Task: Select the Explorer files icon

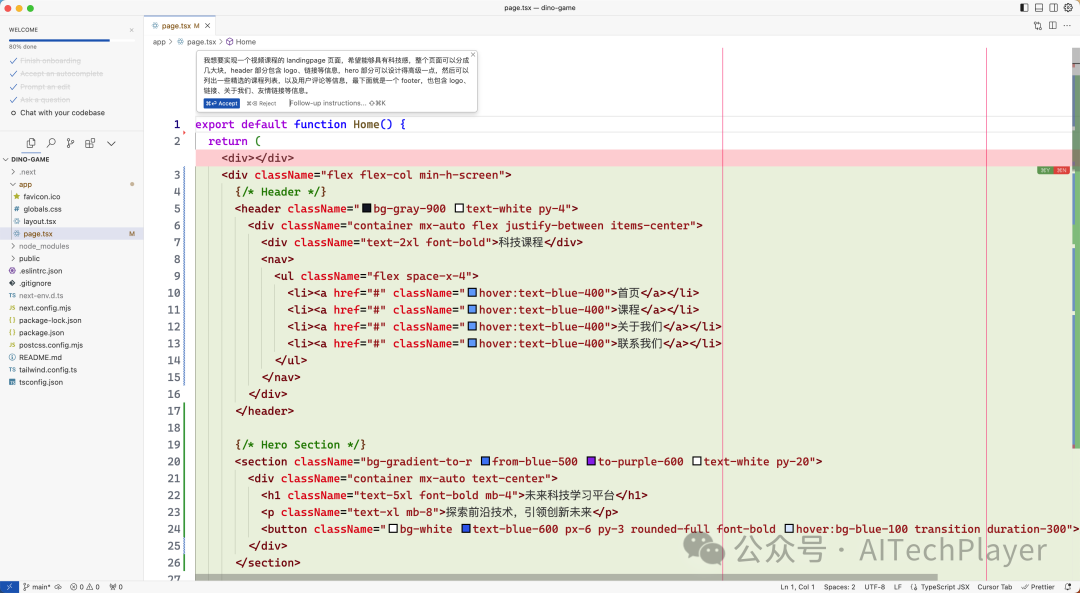Action: click(x=31, y=143)
